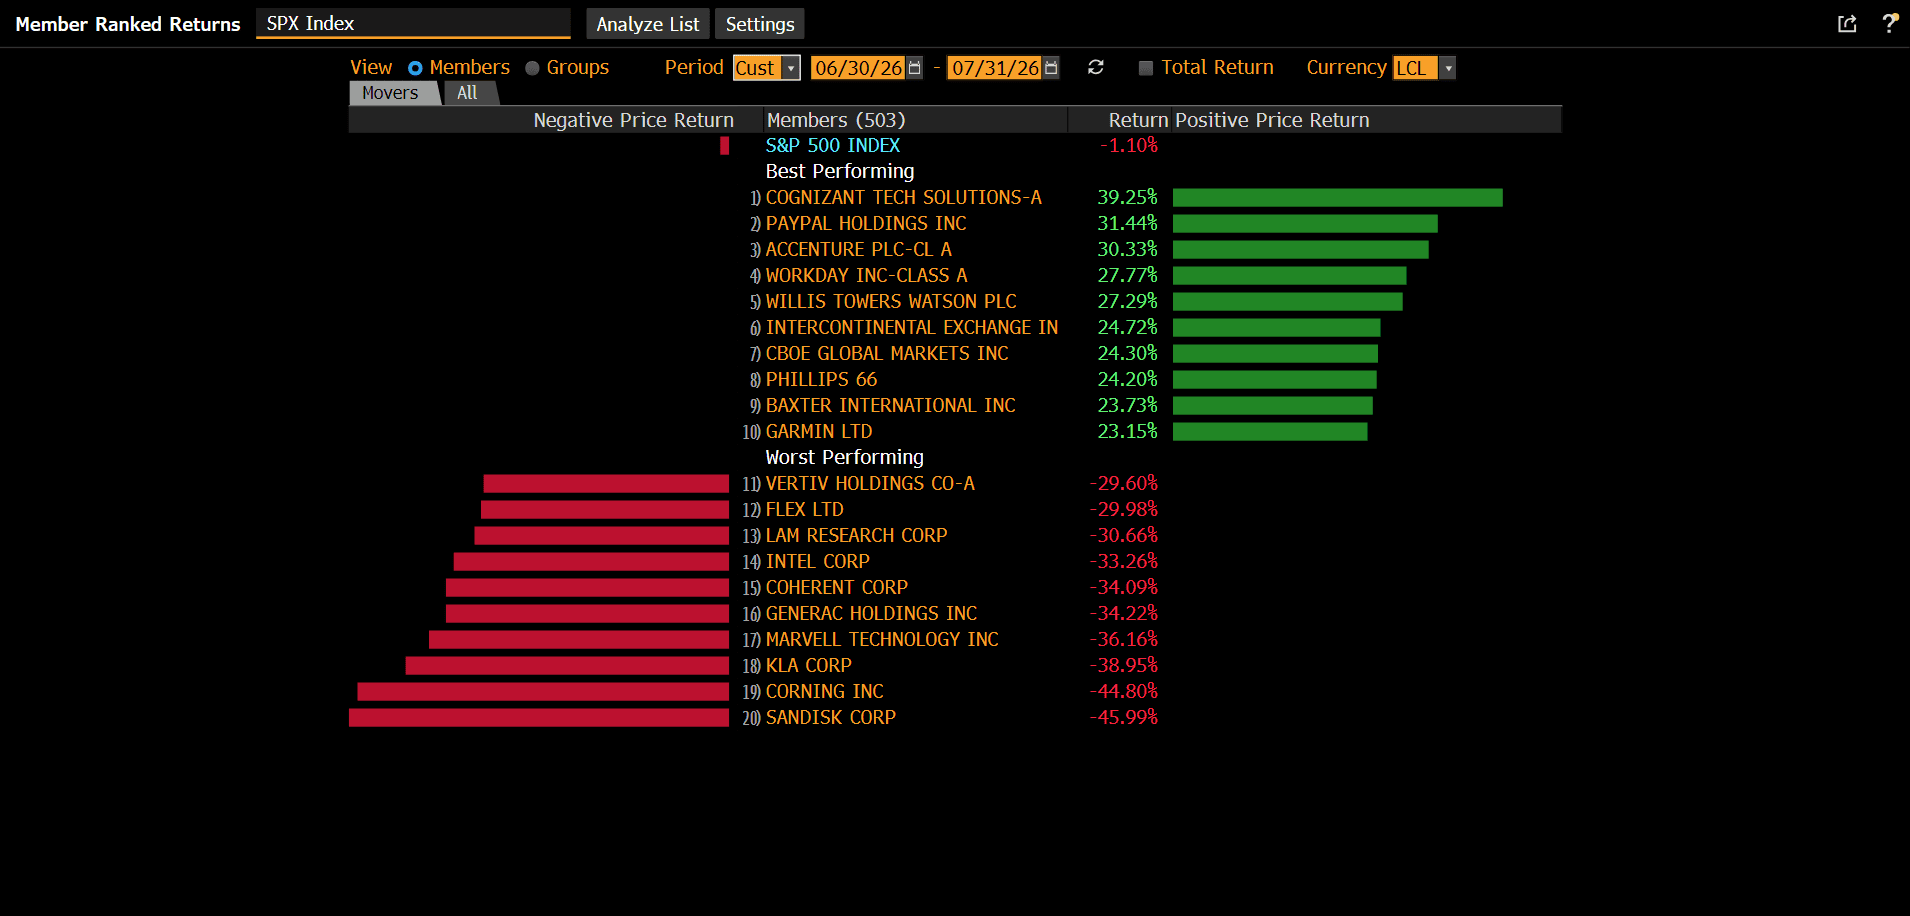
Task: Select GARMIN LTD member
Action: coord(819,432)
